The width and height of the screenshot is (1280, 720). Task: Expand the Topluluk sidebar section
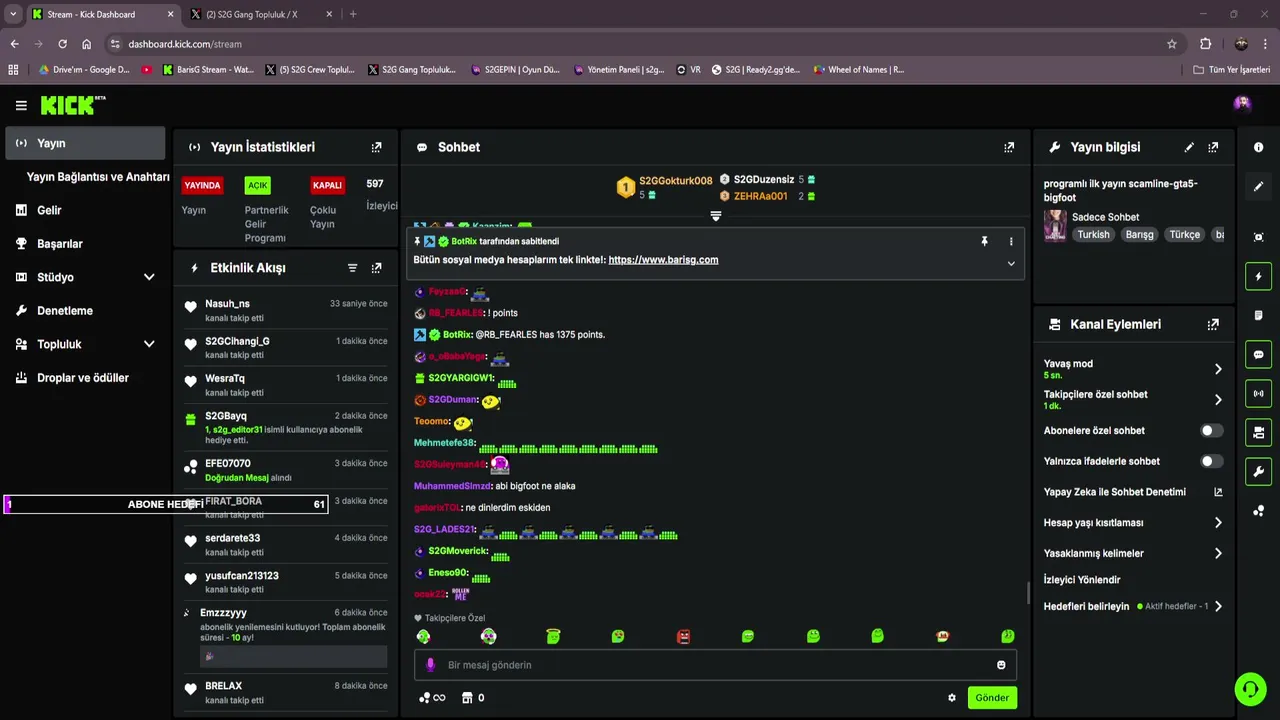pos(149,344)
